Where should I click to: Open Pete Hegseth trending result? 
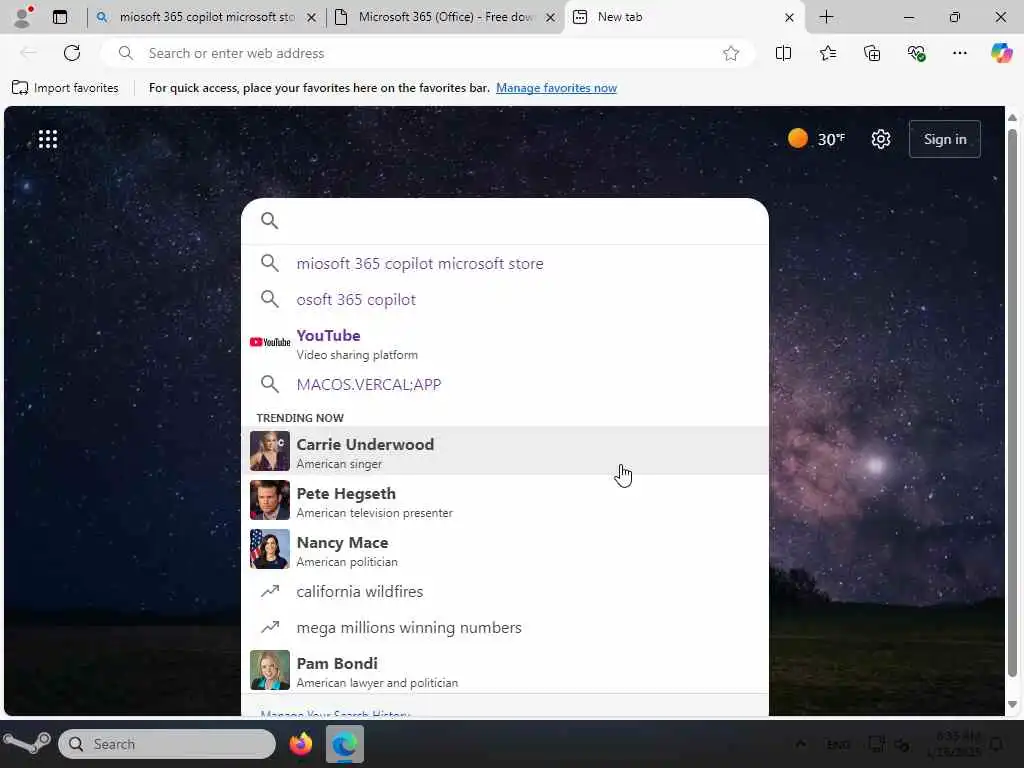tap(505, 500)
